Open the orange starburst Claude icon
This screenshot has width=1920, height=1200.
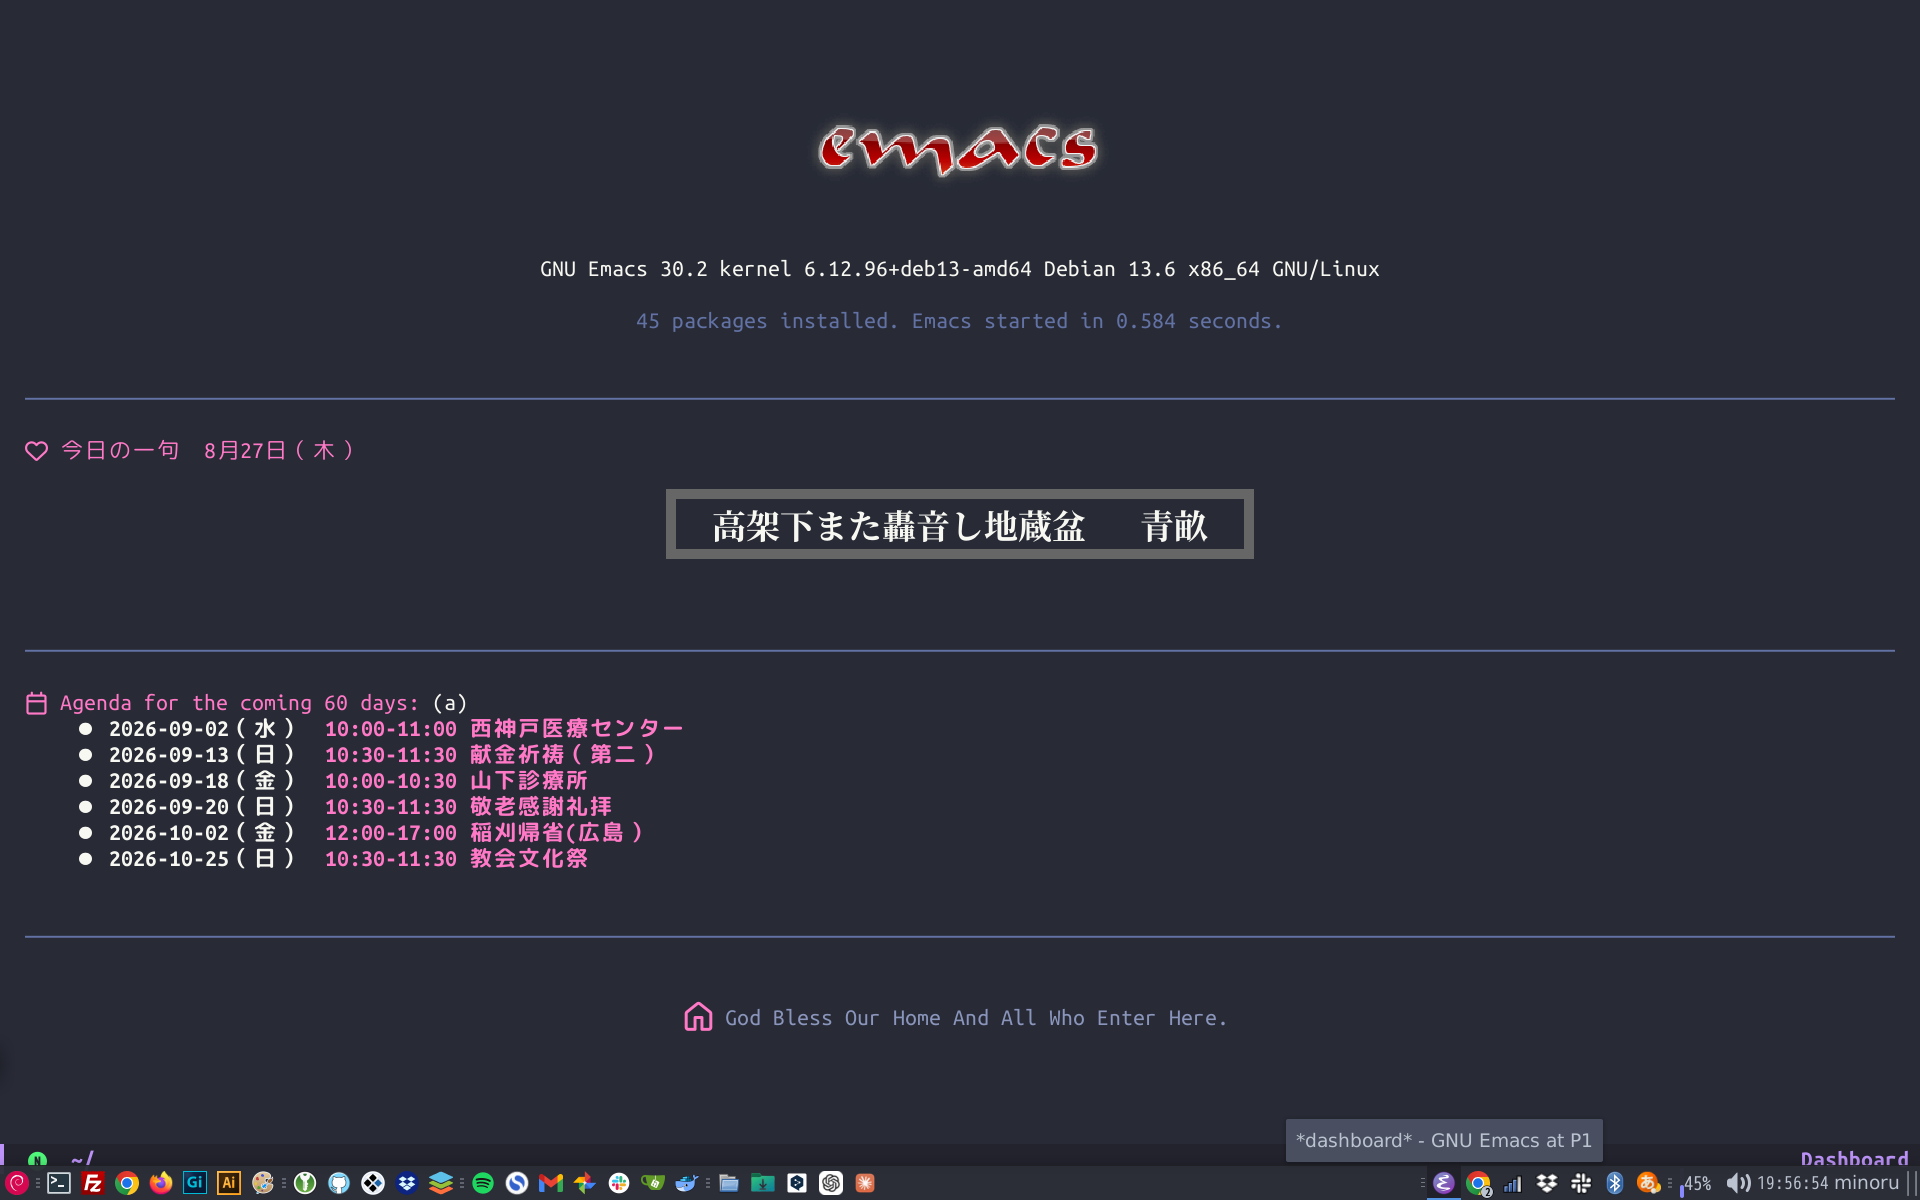865,1183
